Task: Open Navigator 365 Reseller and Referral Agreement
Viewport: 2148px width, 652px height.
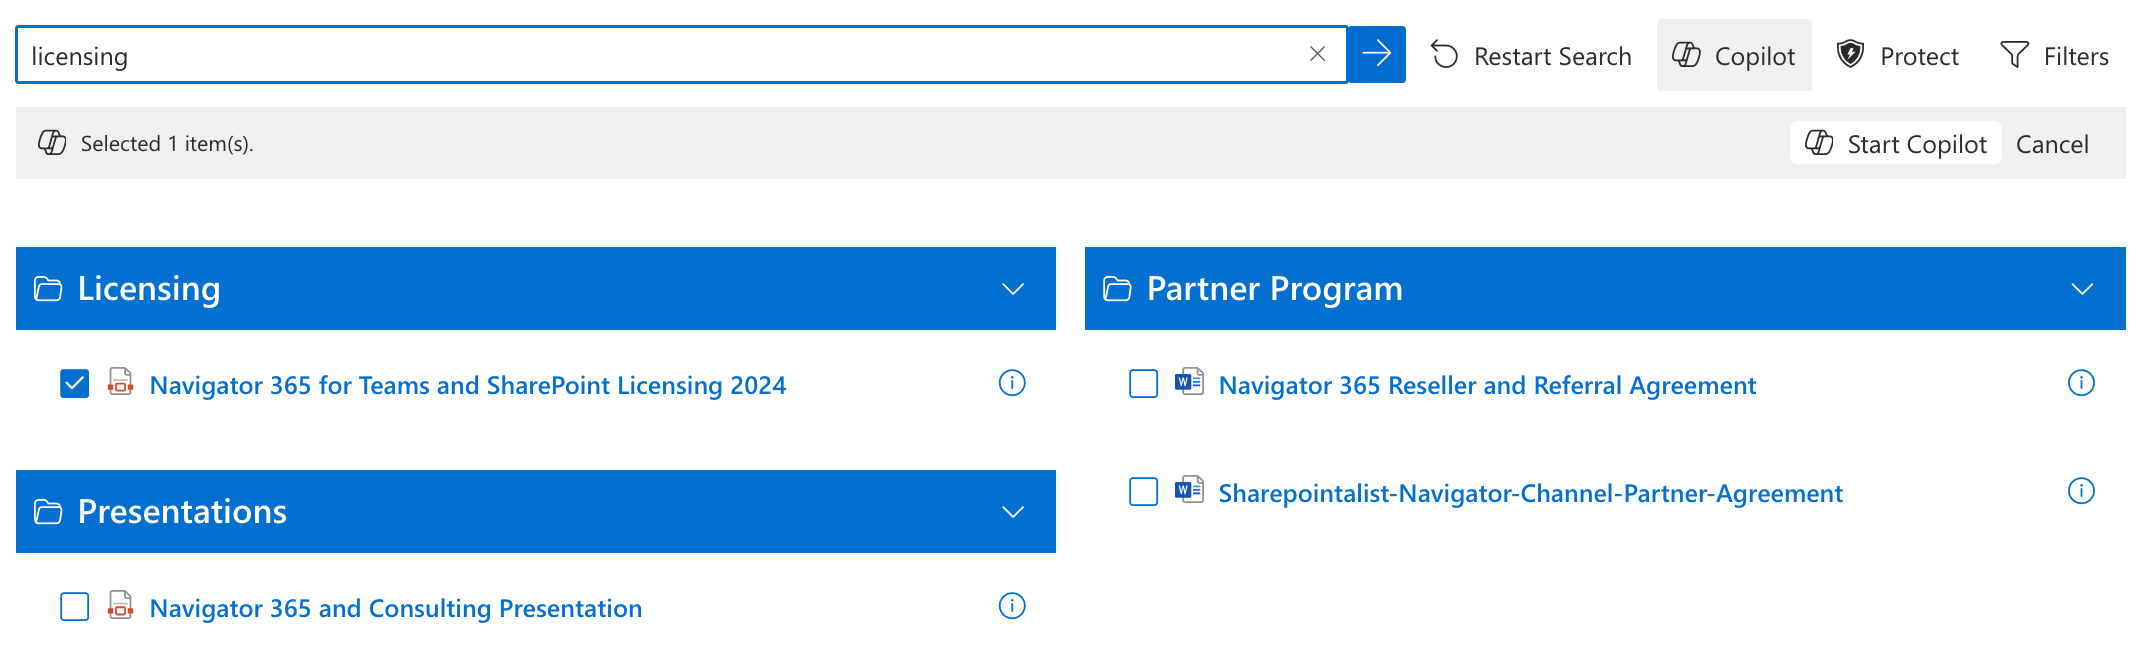Action: tap(1487, 385)
